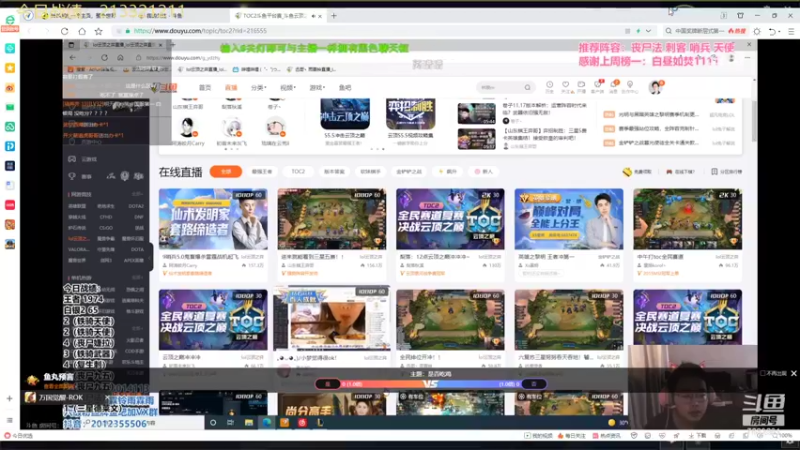Screen dimensions: 800x450
Task: Vote right option in prediction bar
Action: 534,384
